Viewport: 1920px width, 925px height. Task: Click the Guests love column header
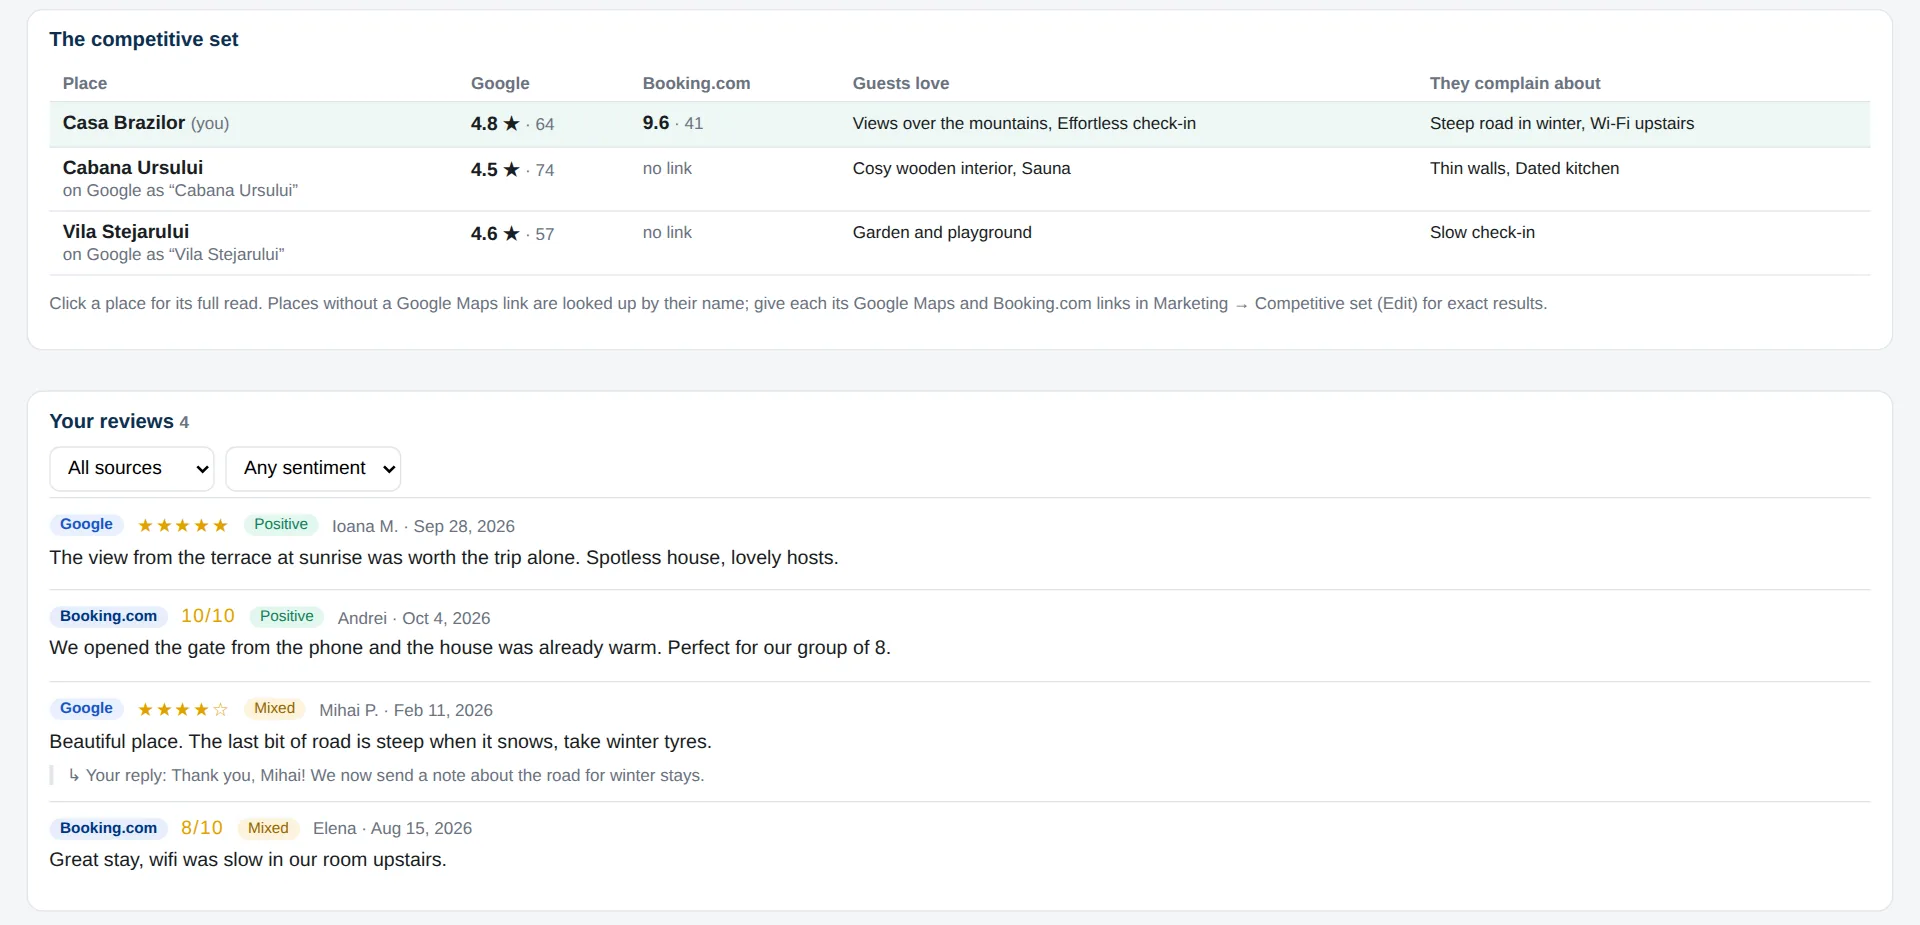(901, 84)
